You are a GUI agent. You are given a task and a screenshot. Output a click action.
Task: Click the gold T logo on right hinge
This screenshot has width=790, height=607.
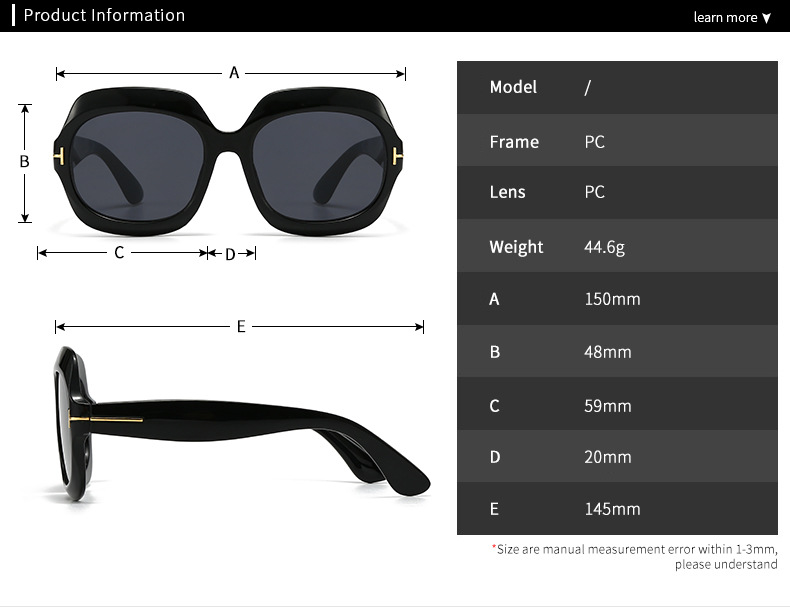(x=397, y=157)
